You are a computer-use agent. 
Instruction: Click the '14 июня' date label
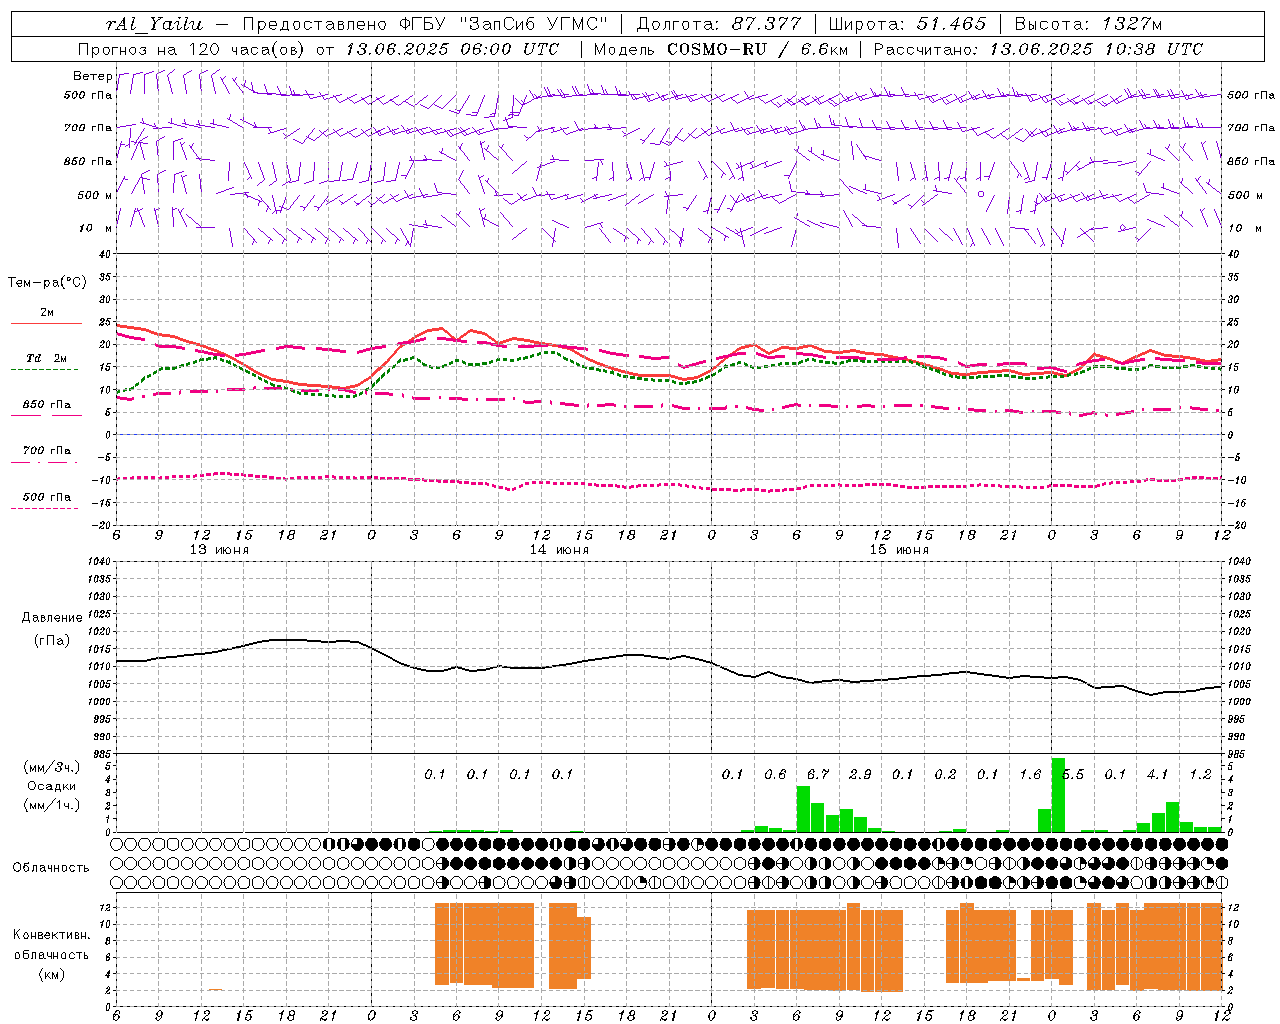point(559,549)
